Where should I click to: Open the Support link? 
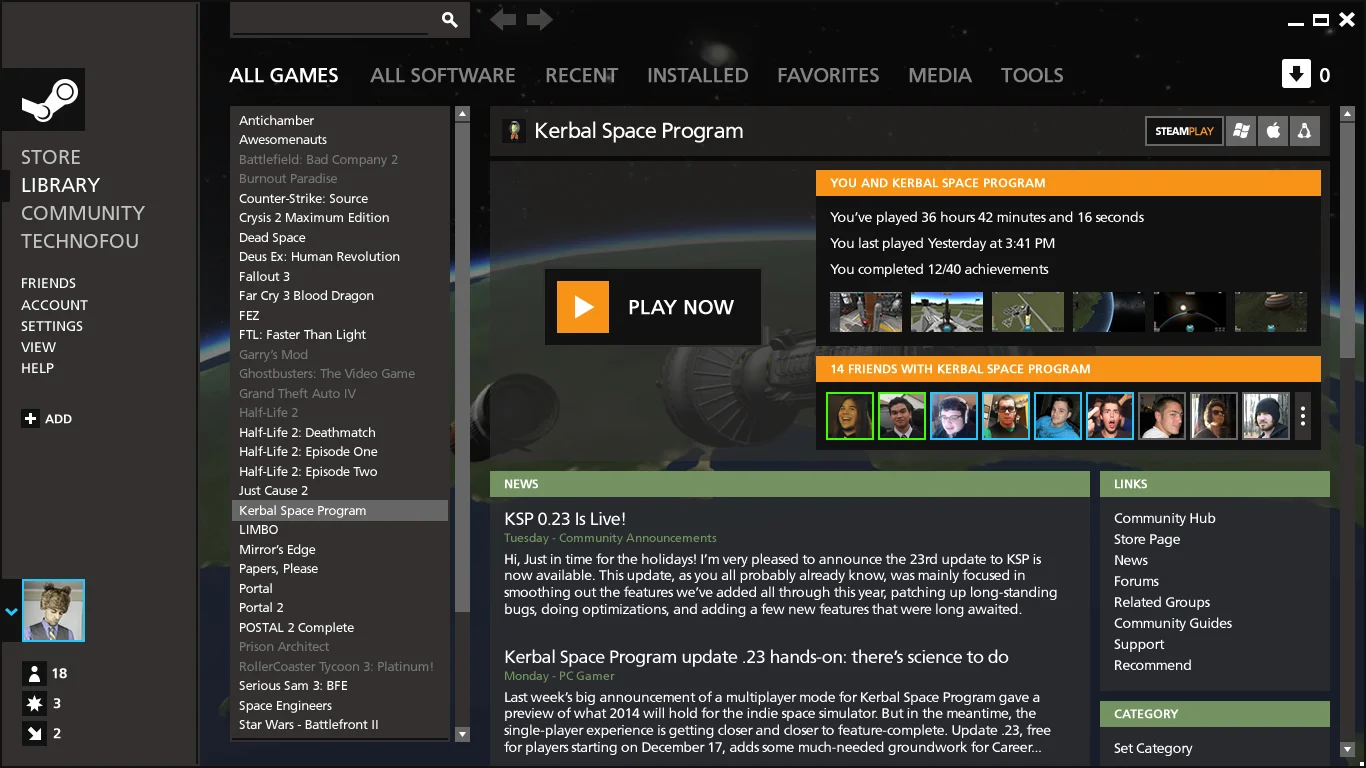(1139, 644)
